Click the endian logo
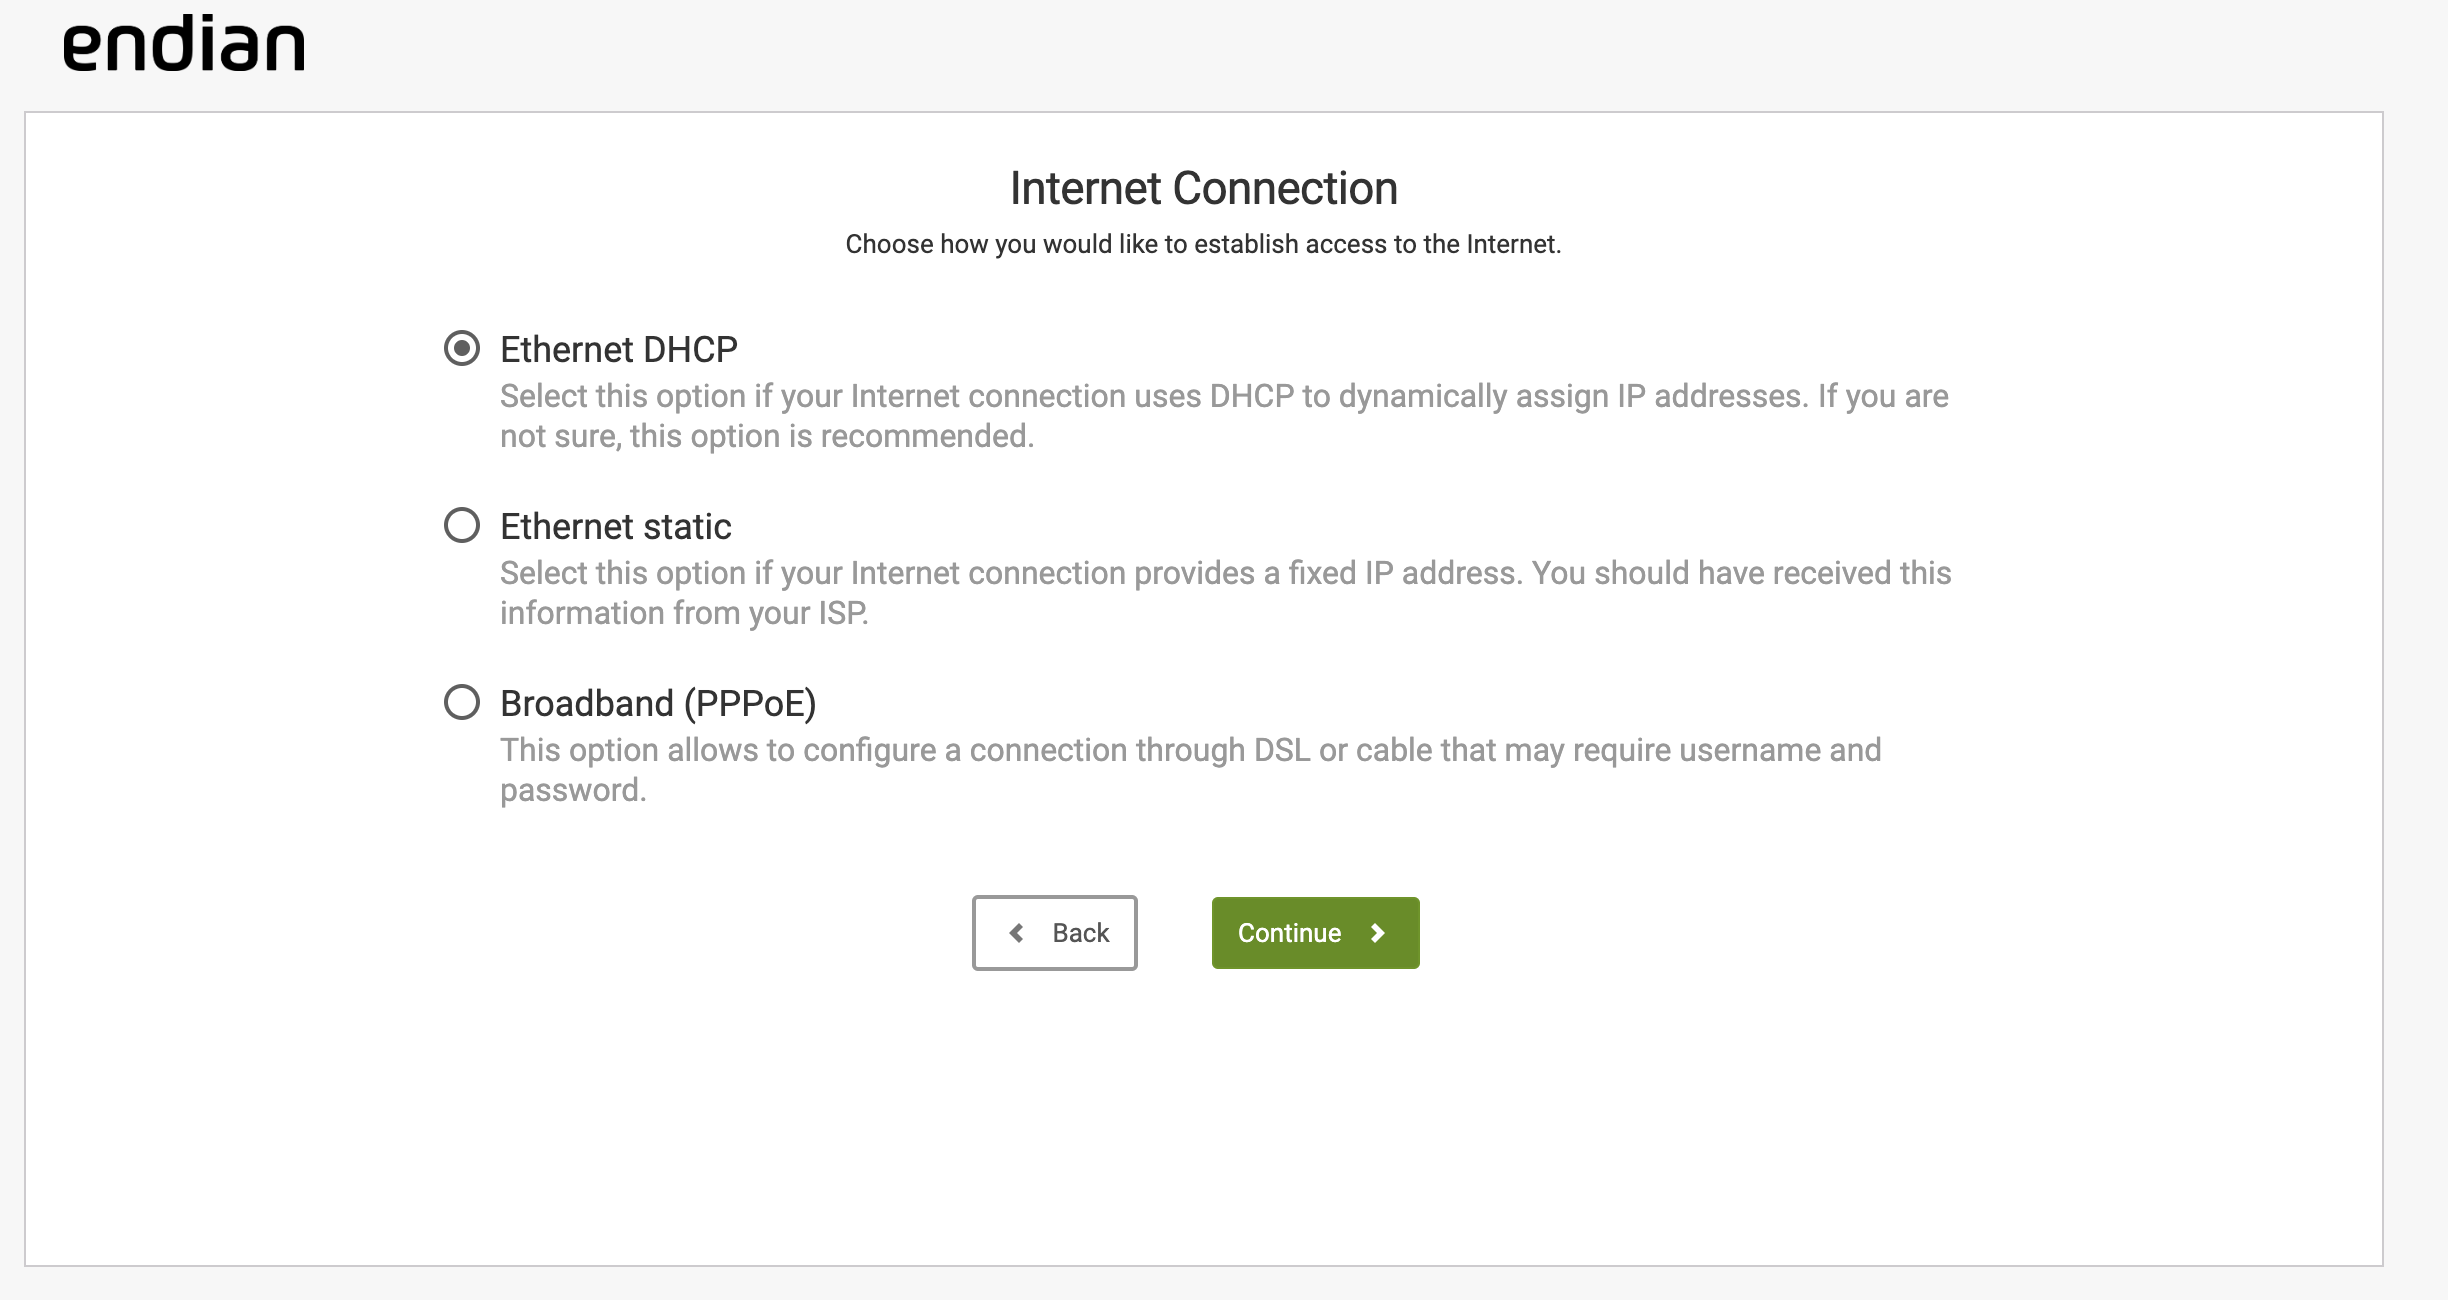 point(184,44)
